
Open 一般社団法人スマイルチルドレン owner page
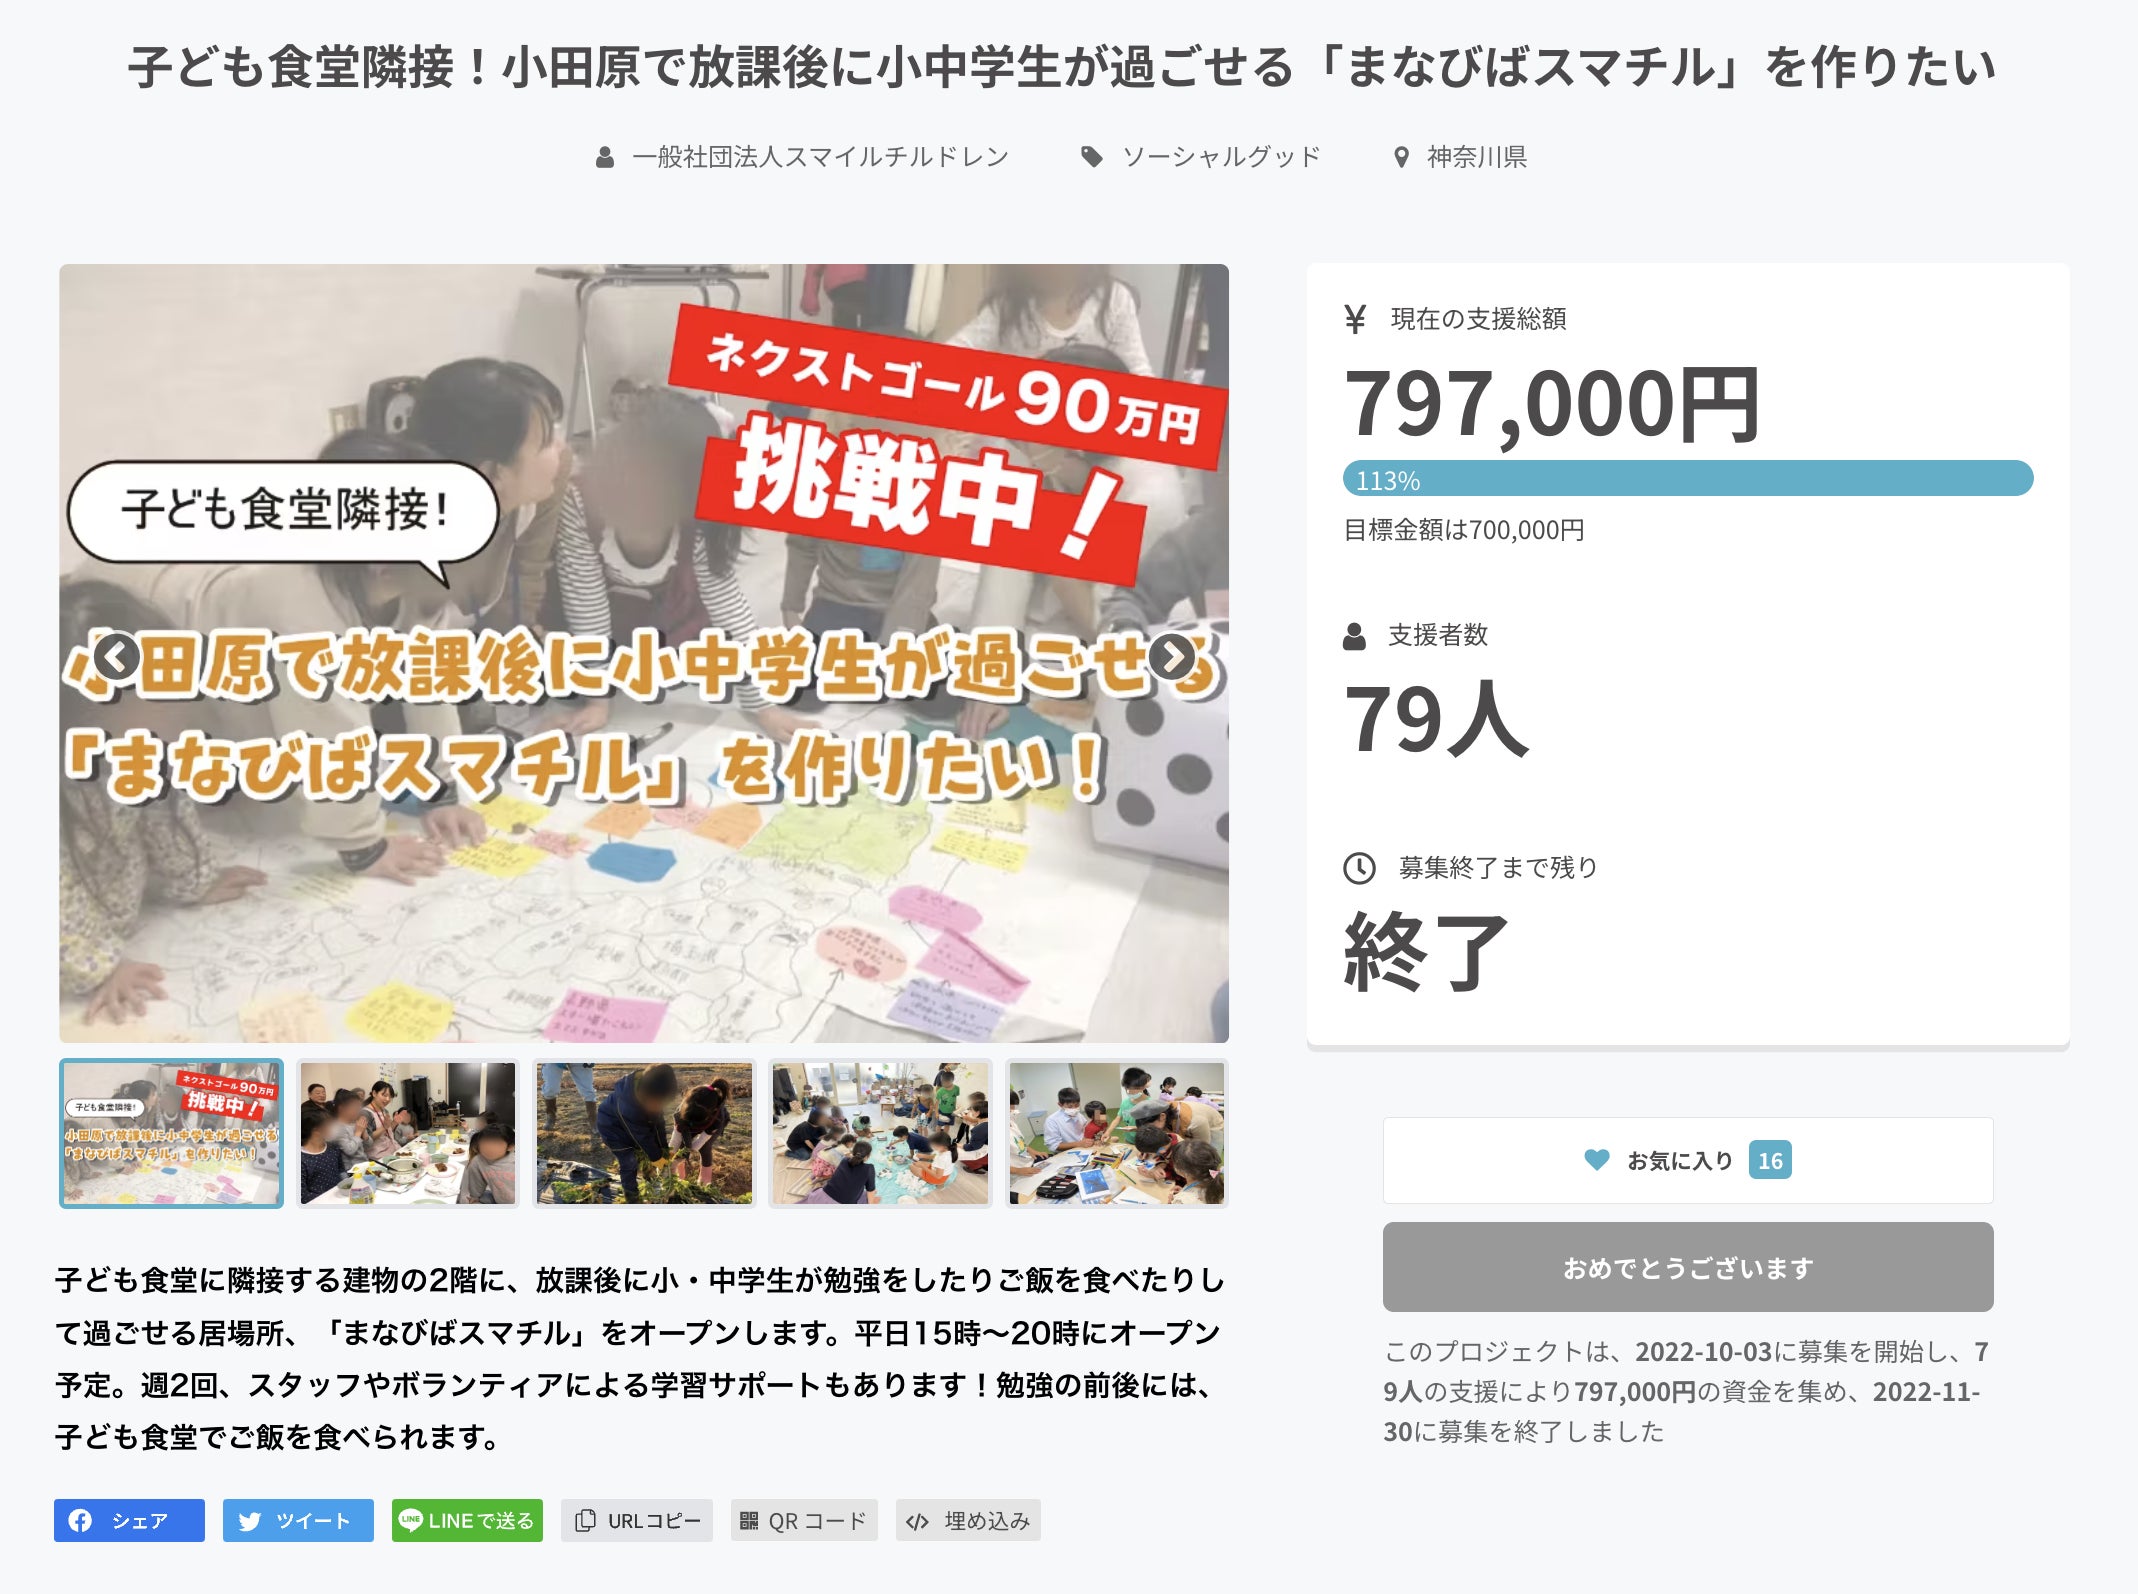pyautogui.click(x=821, y=157)
